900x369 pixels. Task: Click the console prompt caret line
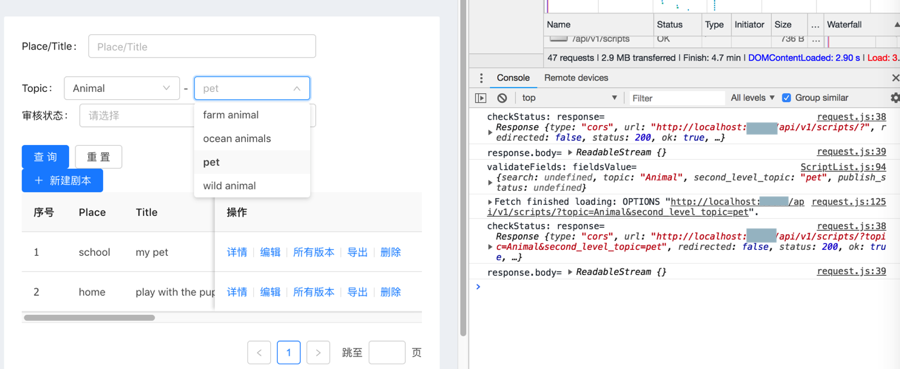pyautogui.click(x=684, y=286)
